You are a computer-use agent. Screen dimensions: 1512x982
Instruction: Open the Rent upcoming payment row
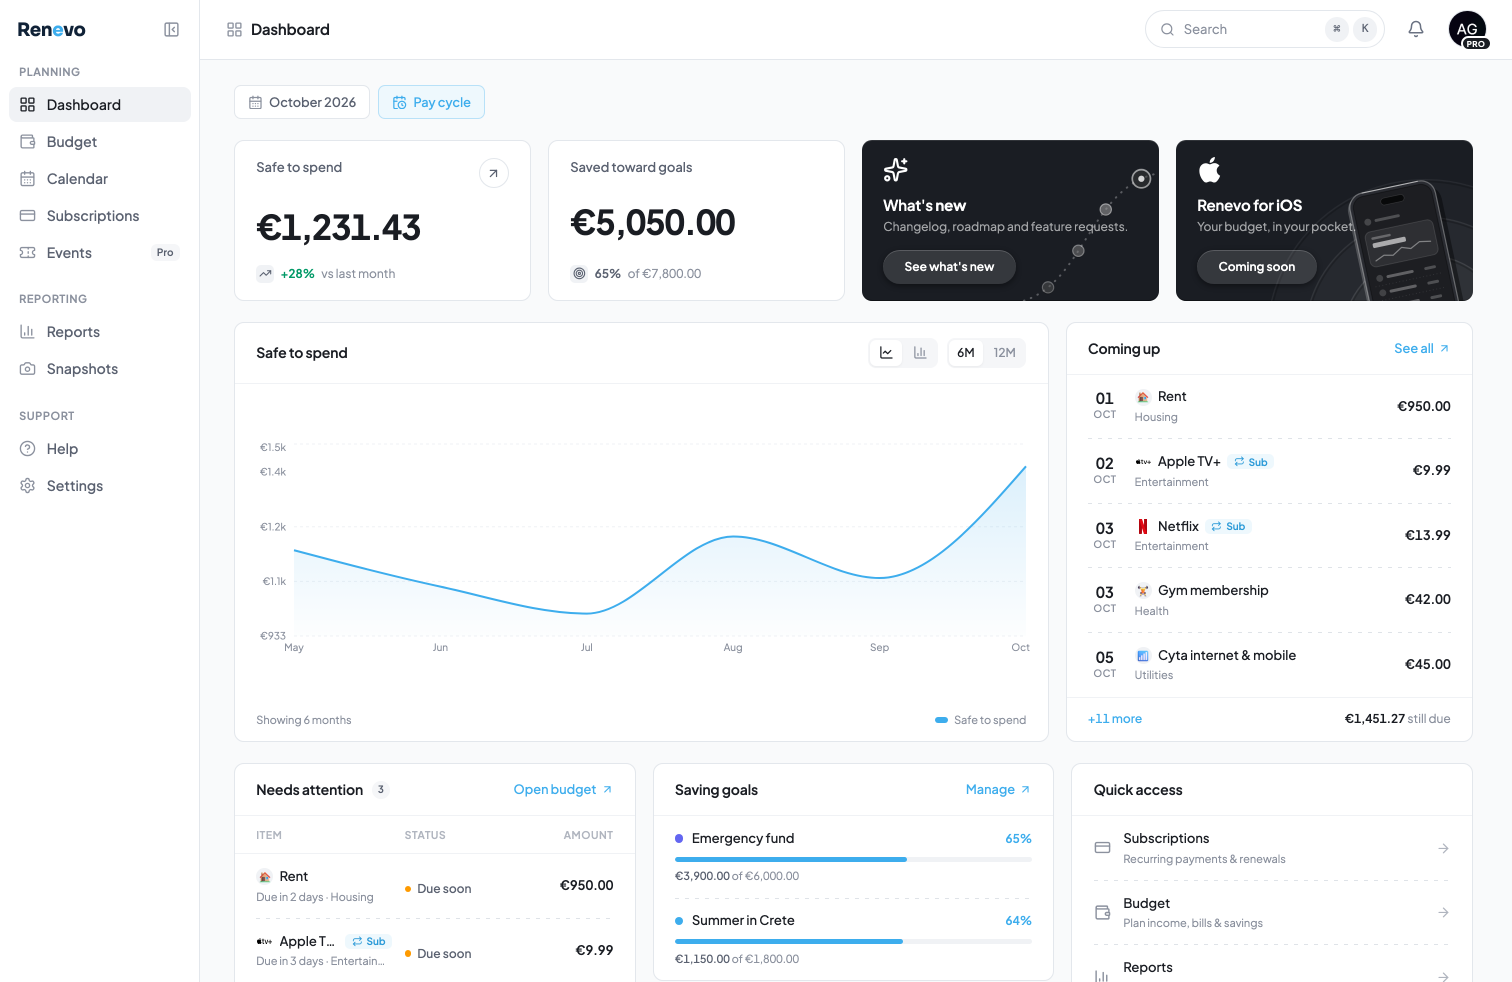click(x=1269, y=406)
